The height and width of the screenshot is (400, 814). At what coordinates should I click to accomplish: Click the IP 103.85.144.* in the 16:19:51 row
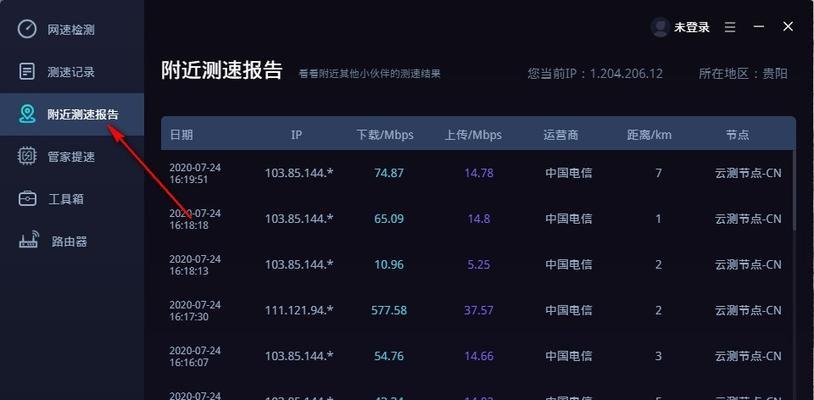299,173
